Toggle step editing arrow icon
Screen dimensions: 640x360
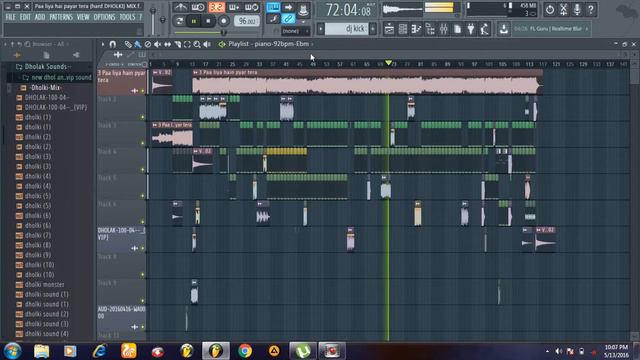288,7
